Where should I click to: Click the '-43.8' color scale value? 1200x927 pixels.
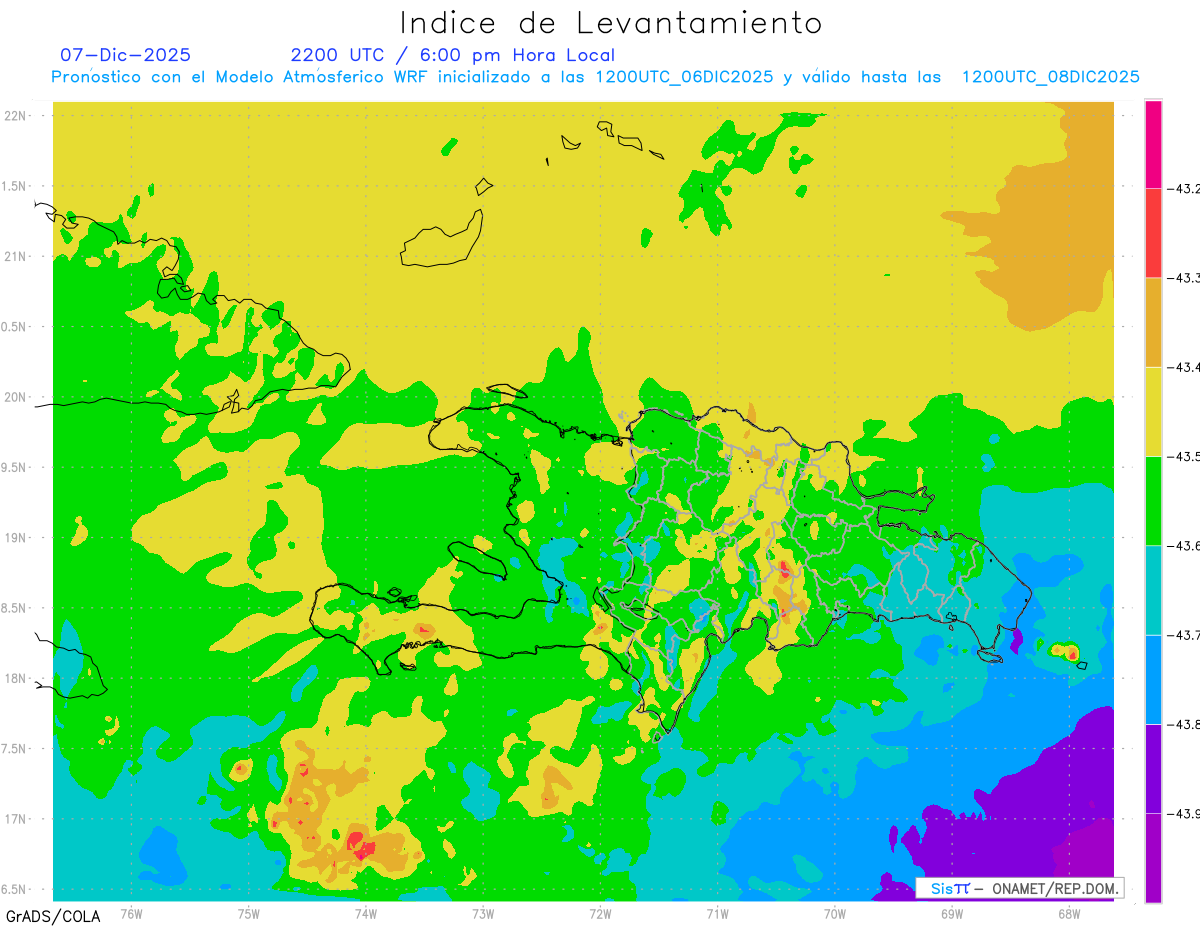coord(1183,724)
